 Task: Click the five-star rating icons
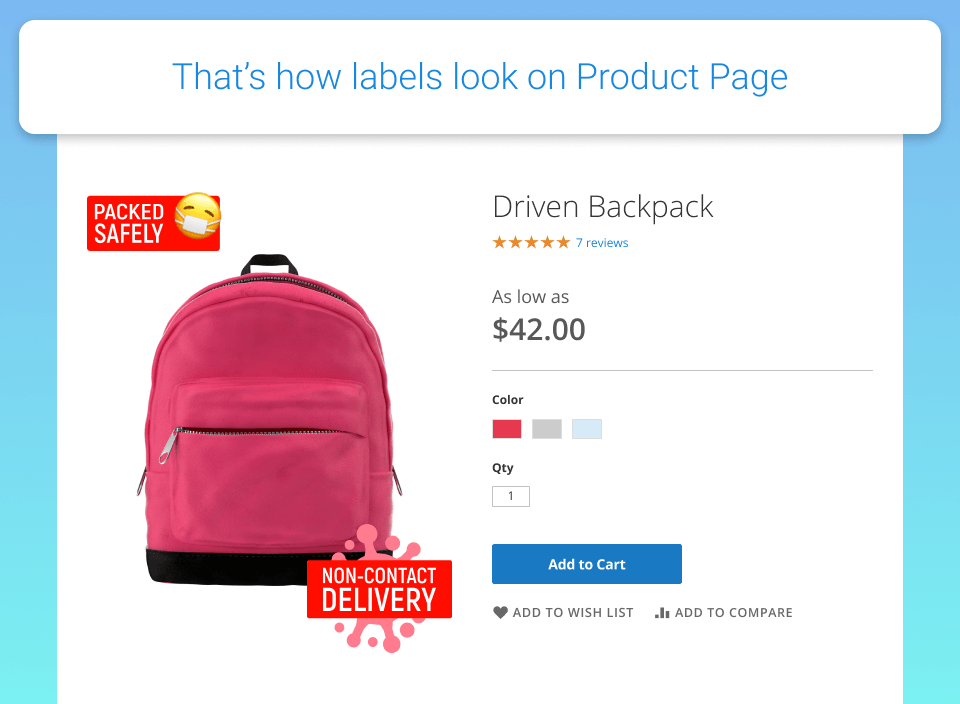coord(531,242)
